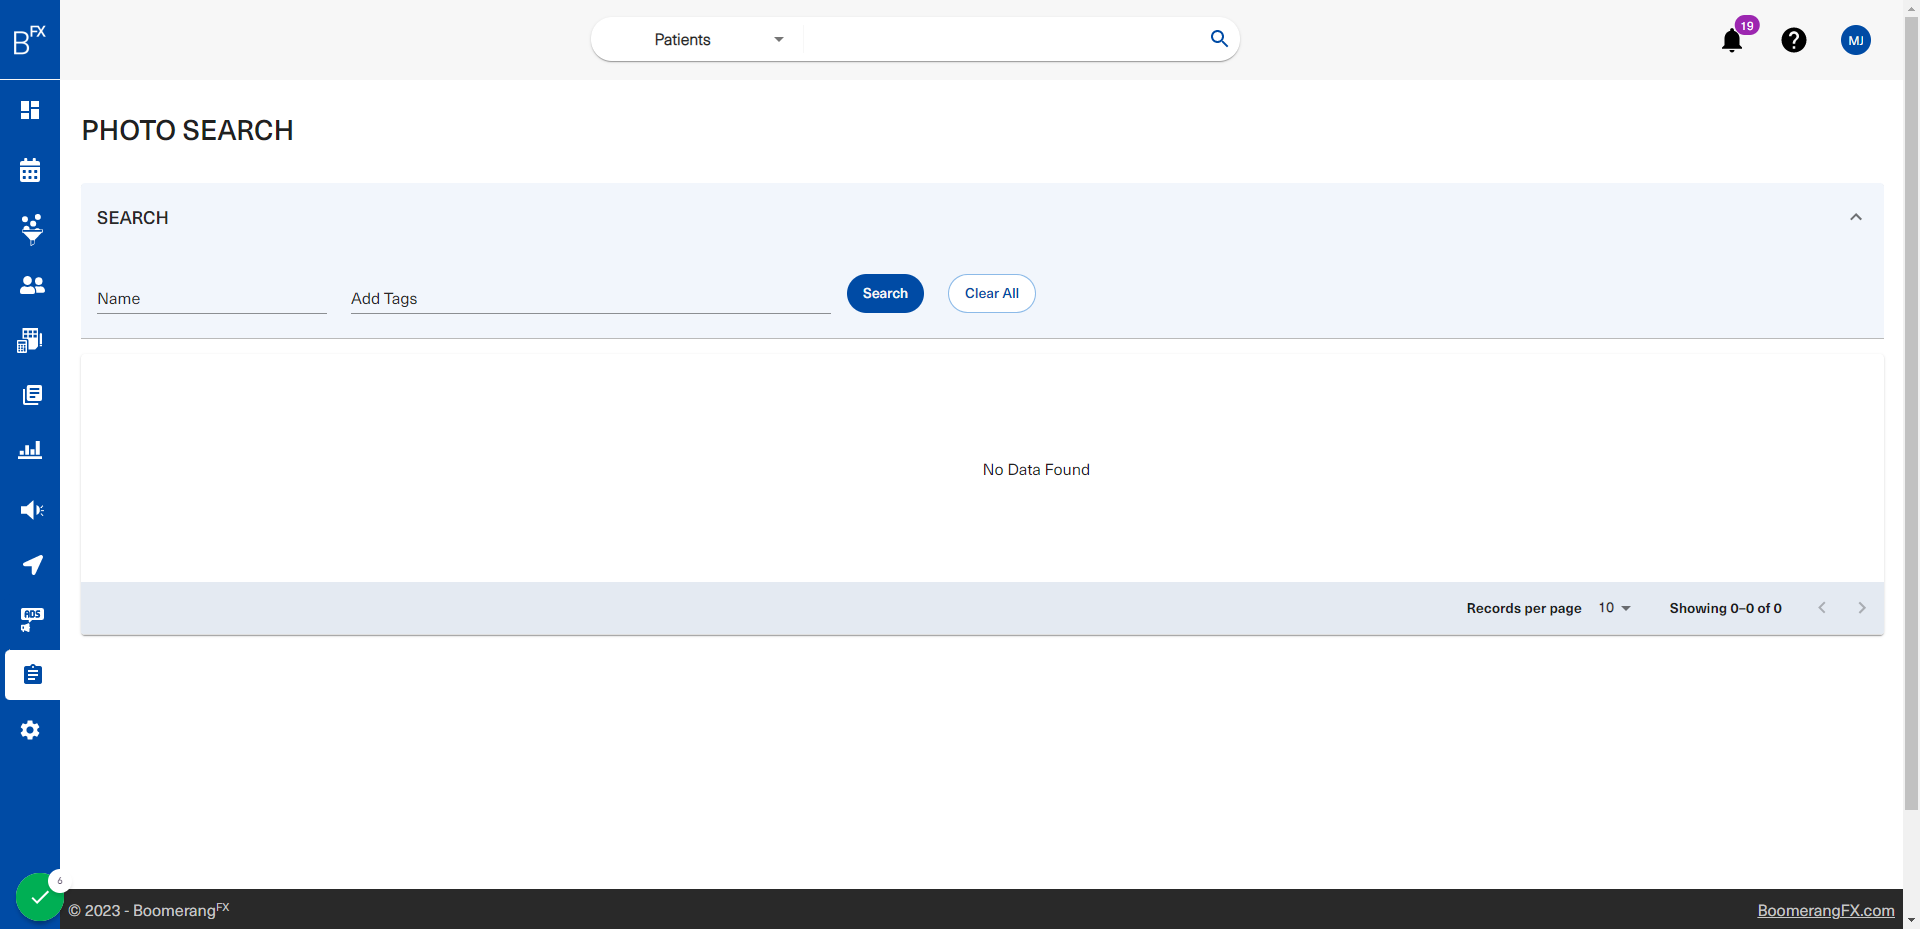Open the patients people icon in sidebar
Screen dimensions: 1920x929
tap(32, 285)
